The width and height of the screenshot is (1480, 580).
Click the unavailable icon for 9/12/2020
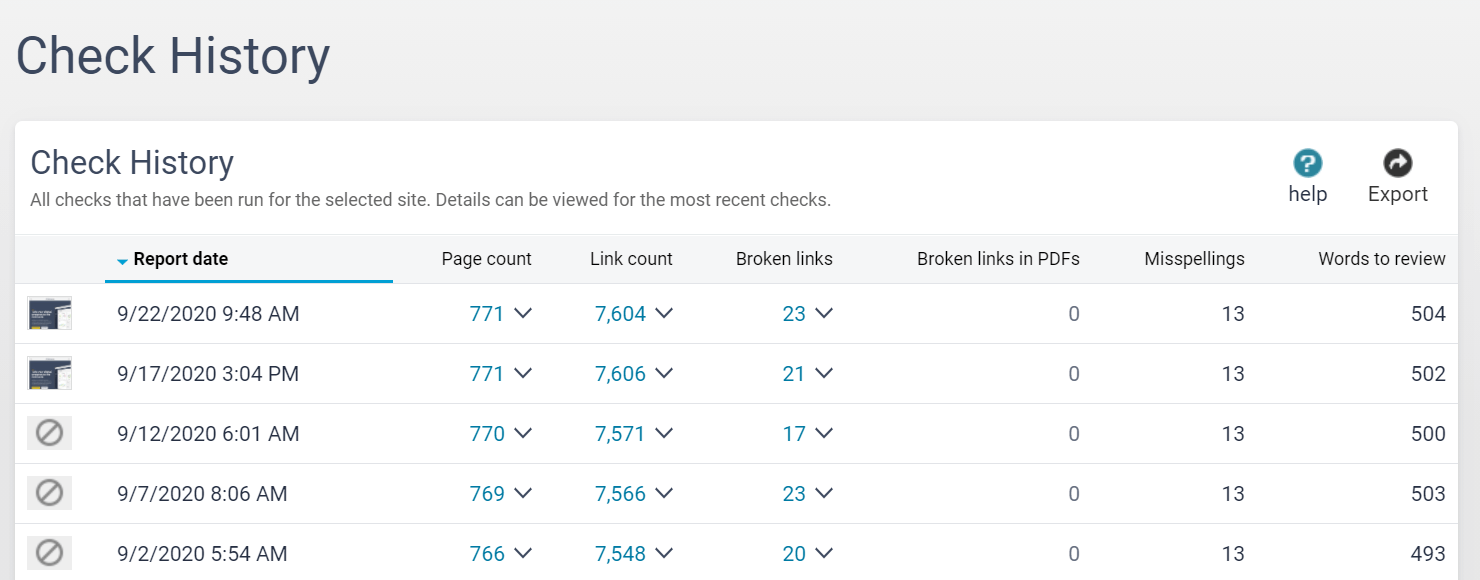49,433
